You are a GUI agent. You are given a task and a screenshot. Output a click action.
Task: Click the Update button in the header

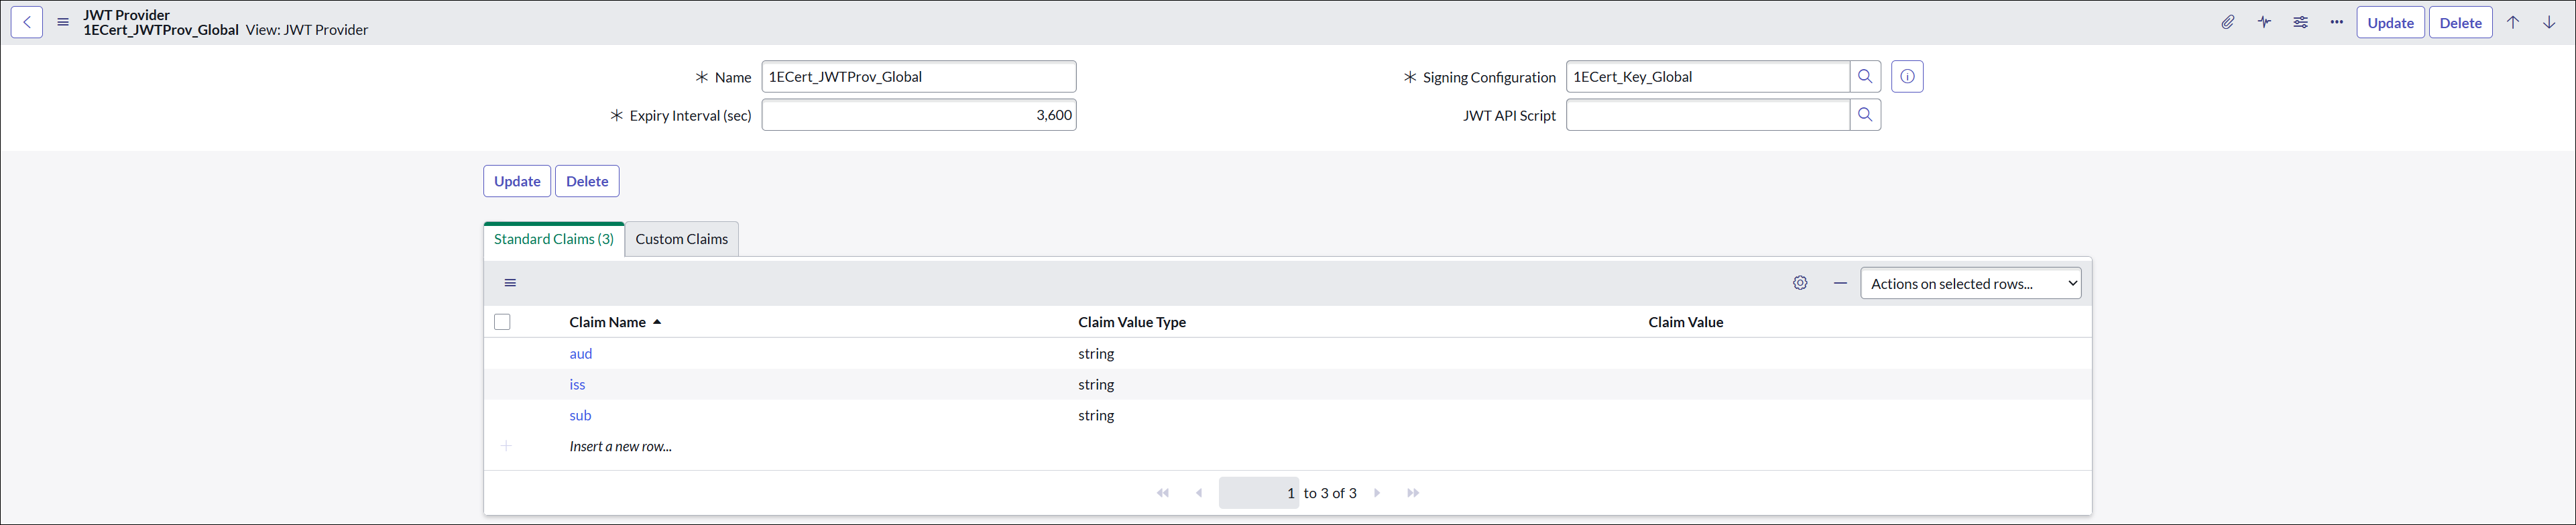(2390, 23)
